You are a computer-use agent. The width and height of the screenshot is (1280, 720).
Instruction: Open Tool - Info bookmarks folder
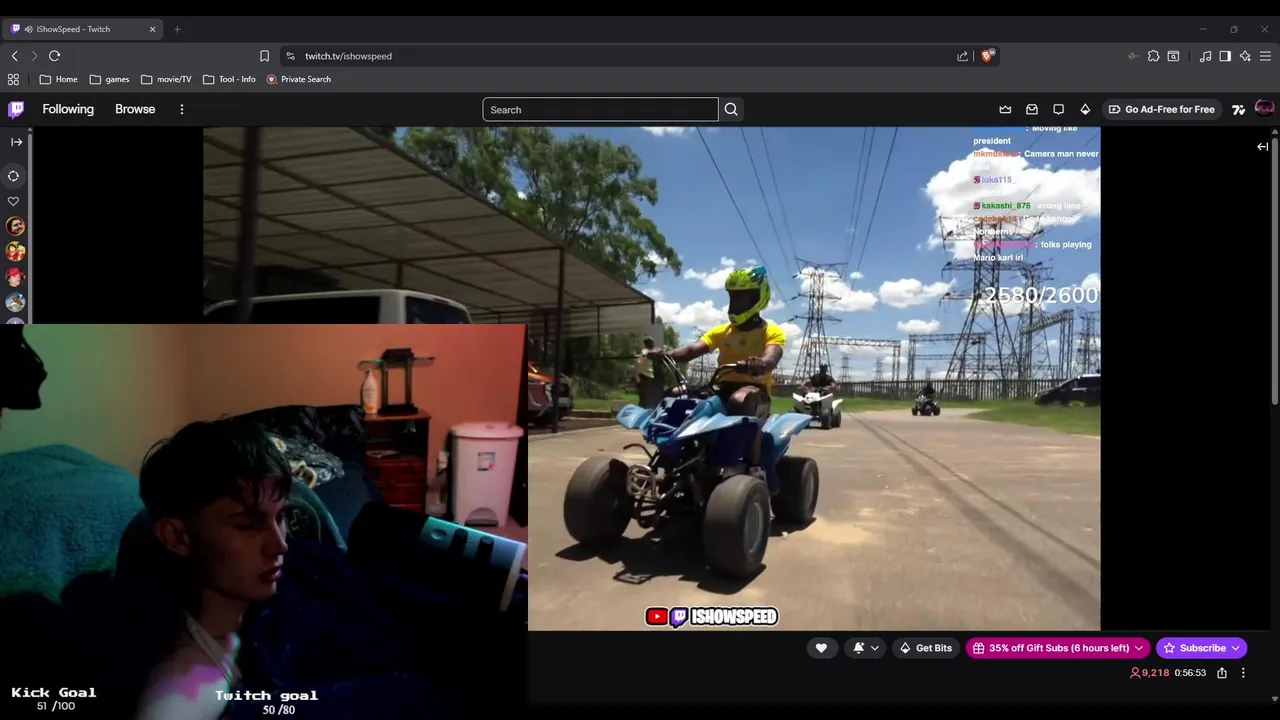pos(229,79)
